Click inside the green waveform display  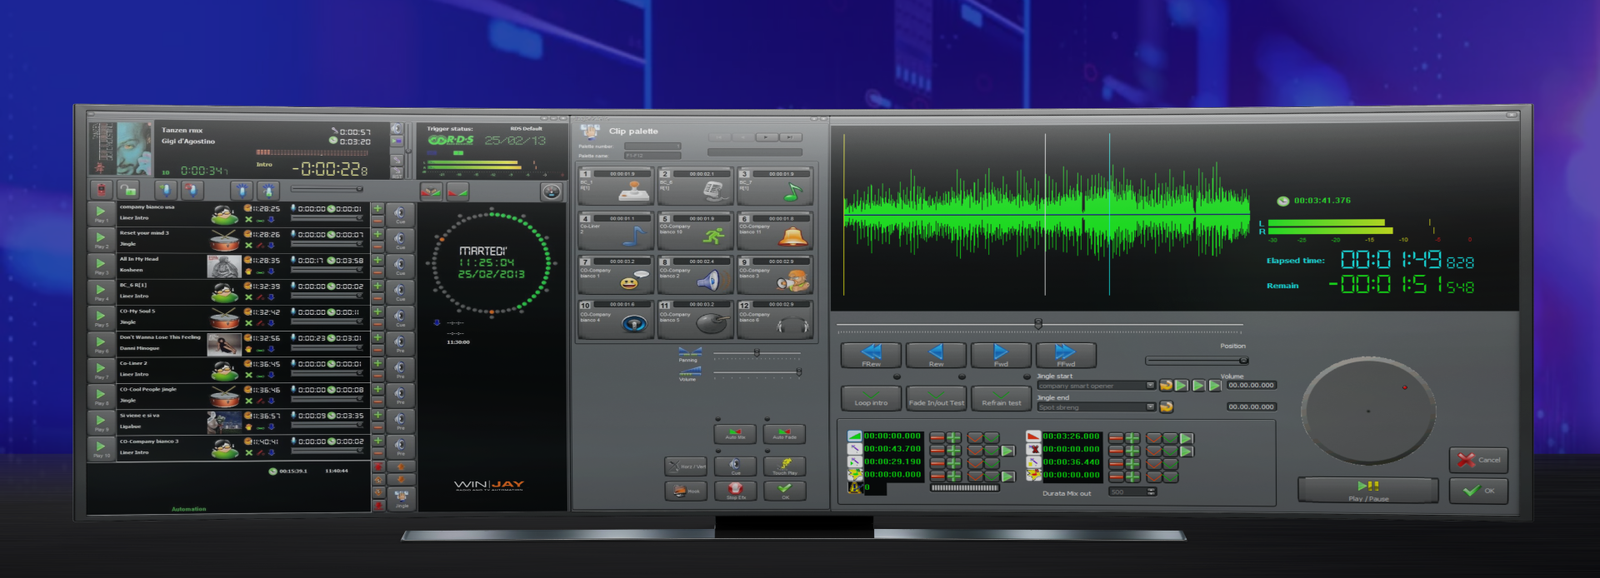[1046, 212]
